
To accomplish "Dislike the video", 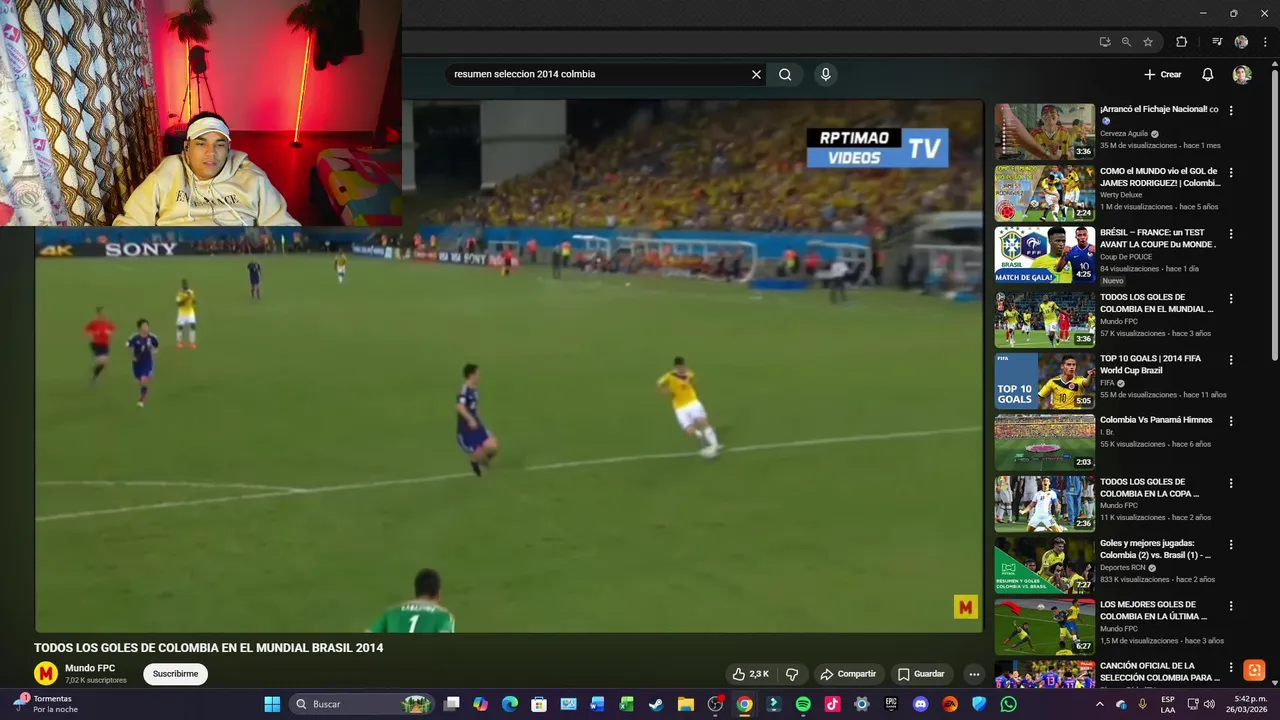I will click(x=792, y=674).
